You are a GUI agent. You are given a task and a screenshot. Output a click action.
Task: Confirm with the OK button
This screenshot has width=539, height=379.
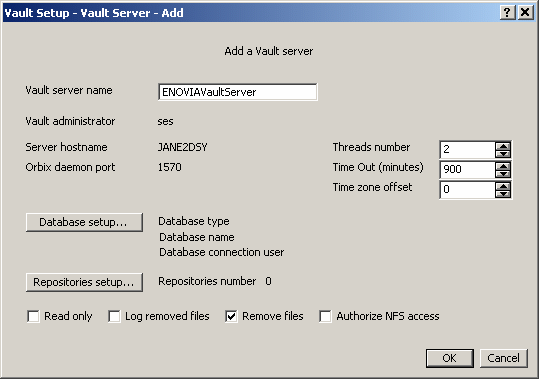click(450, 358)
